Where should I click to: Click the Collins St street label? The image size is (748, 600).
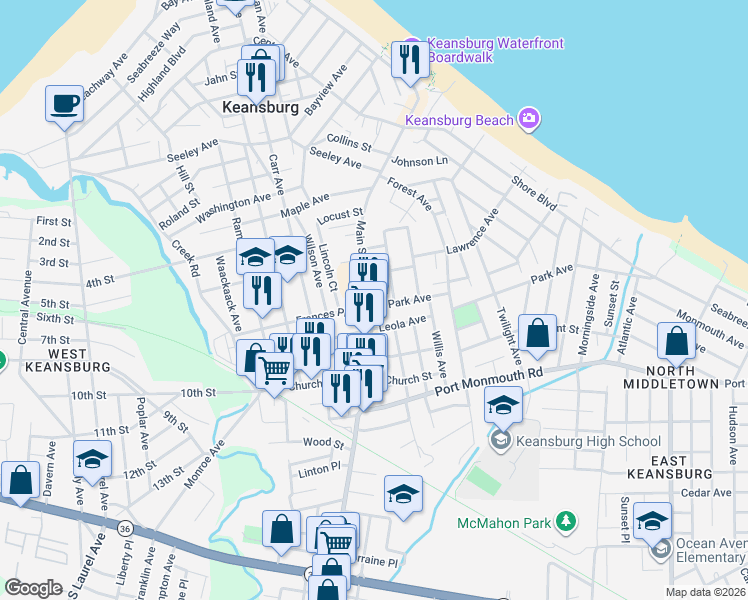click(349, 143)
